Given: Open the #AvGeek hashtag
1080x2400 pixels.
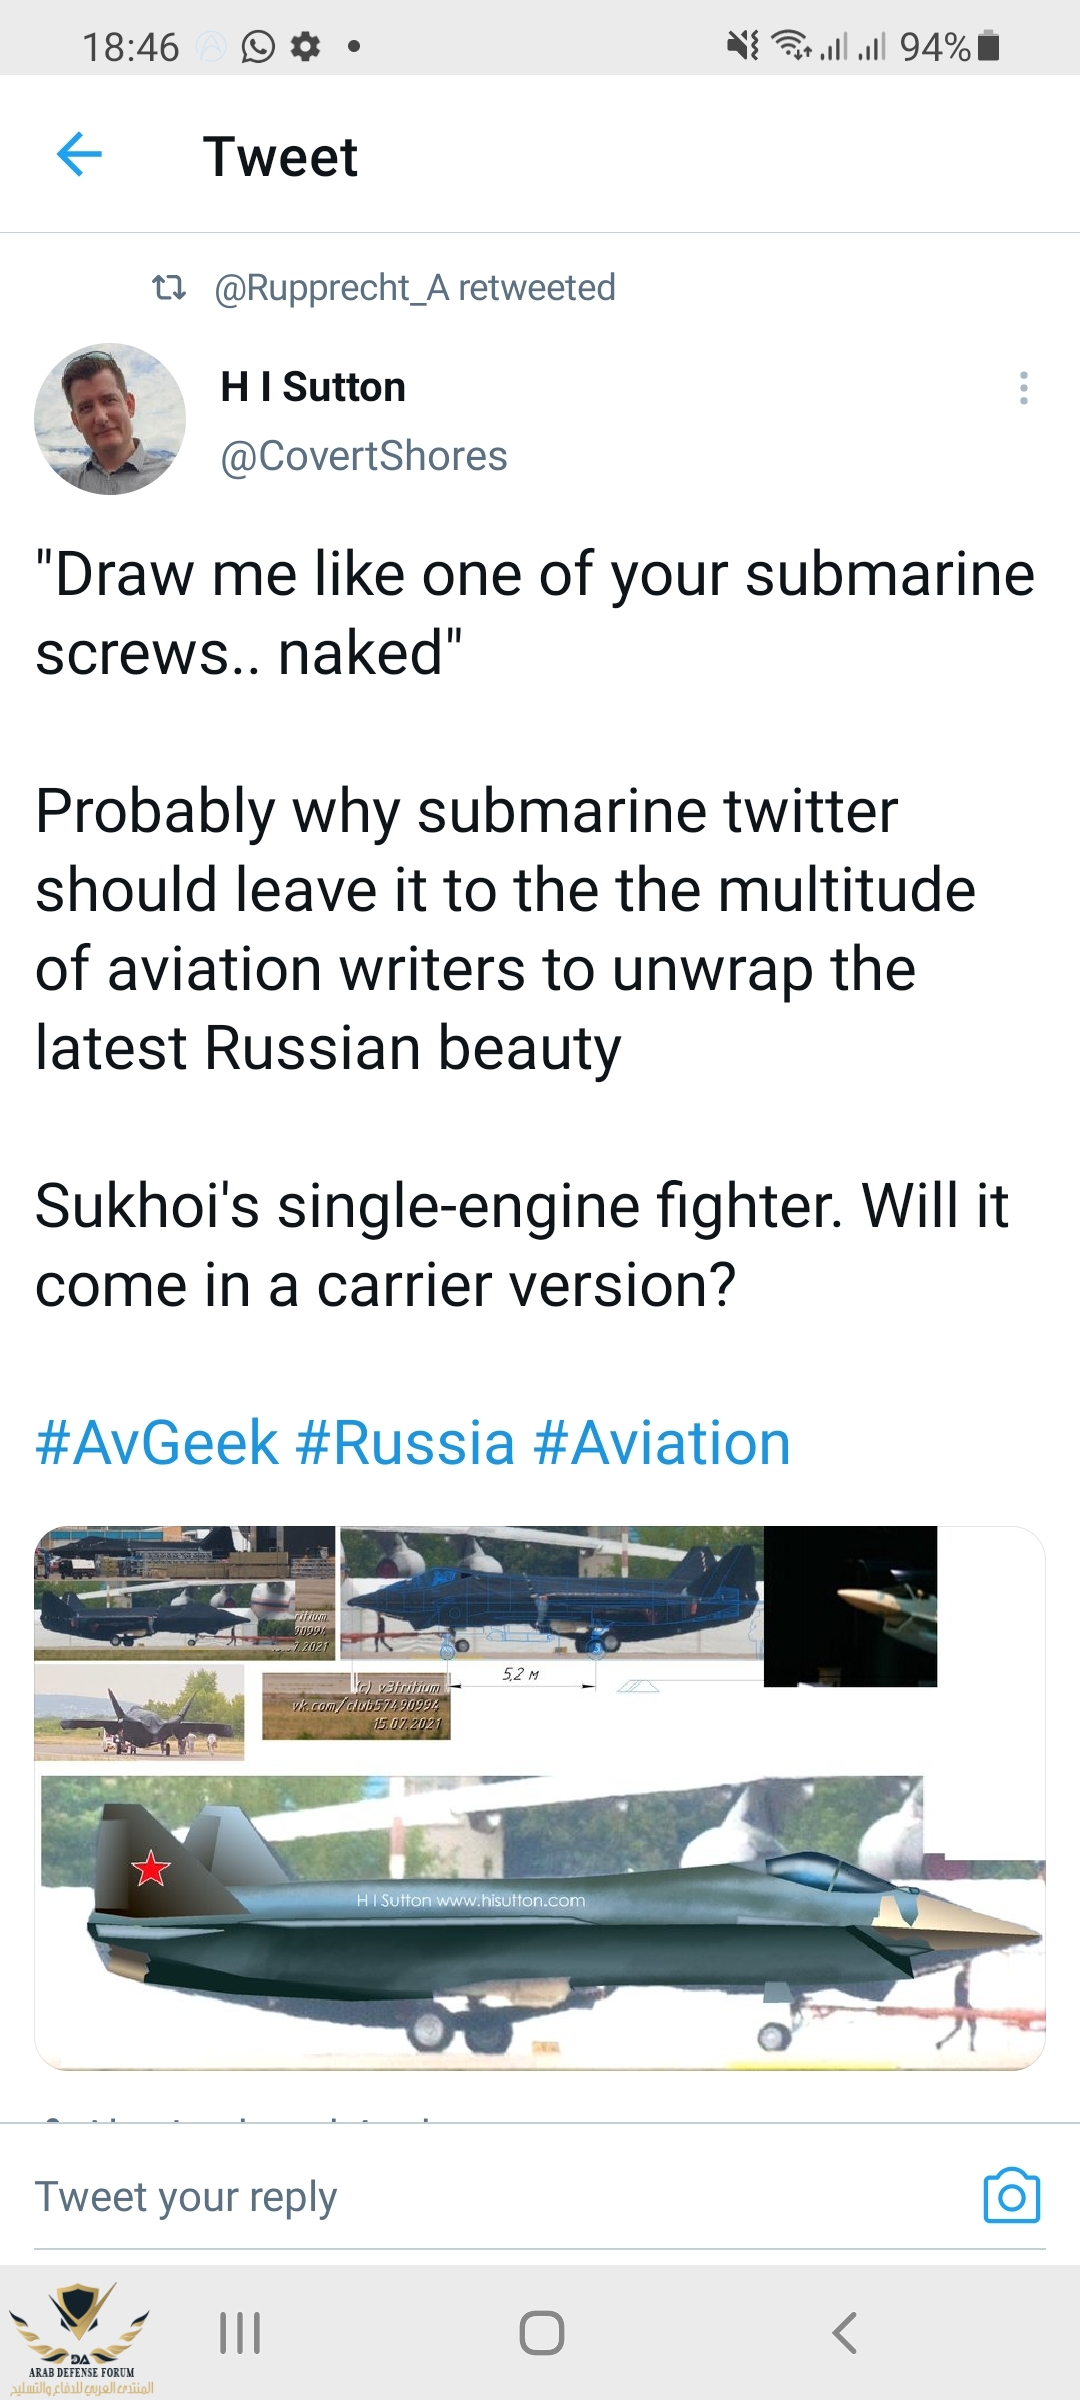Looking at the screenshot, I should click(157, 1443).
